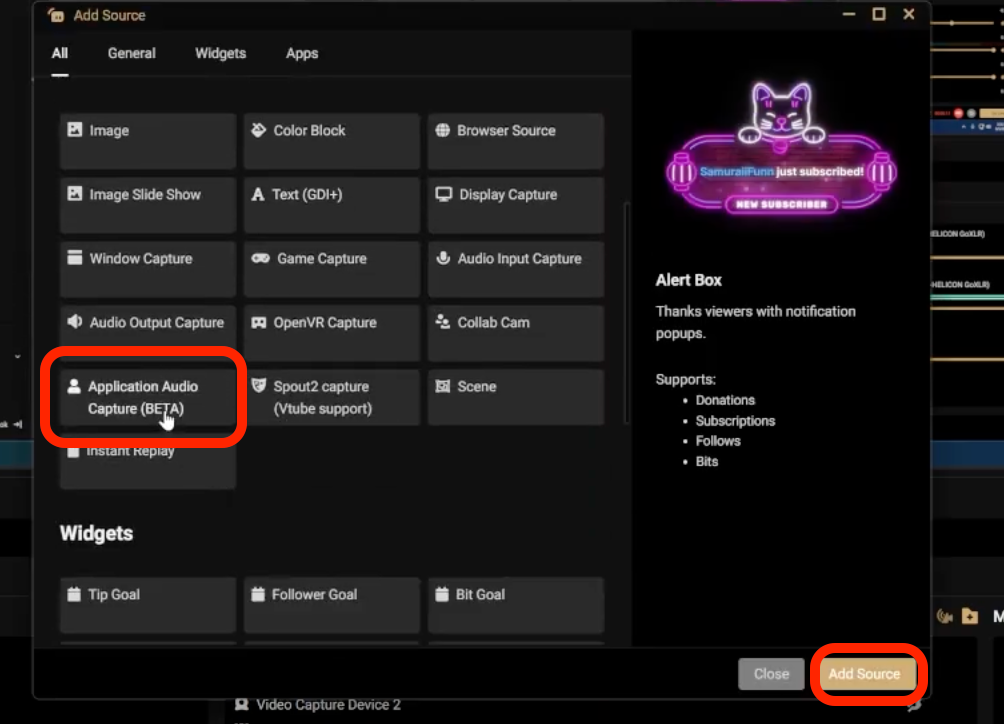Open the Widgets tab

pos(220,54)
